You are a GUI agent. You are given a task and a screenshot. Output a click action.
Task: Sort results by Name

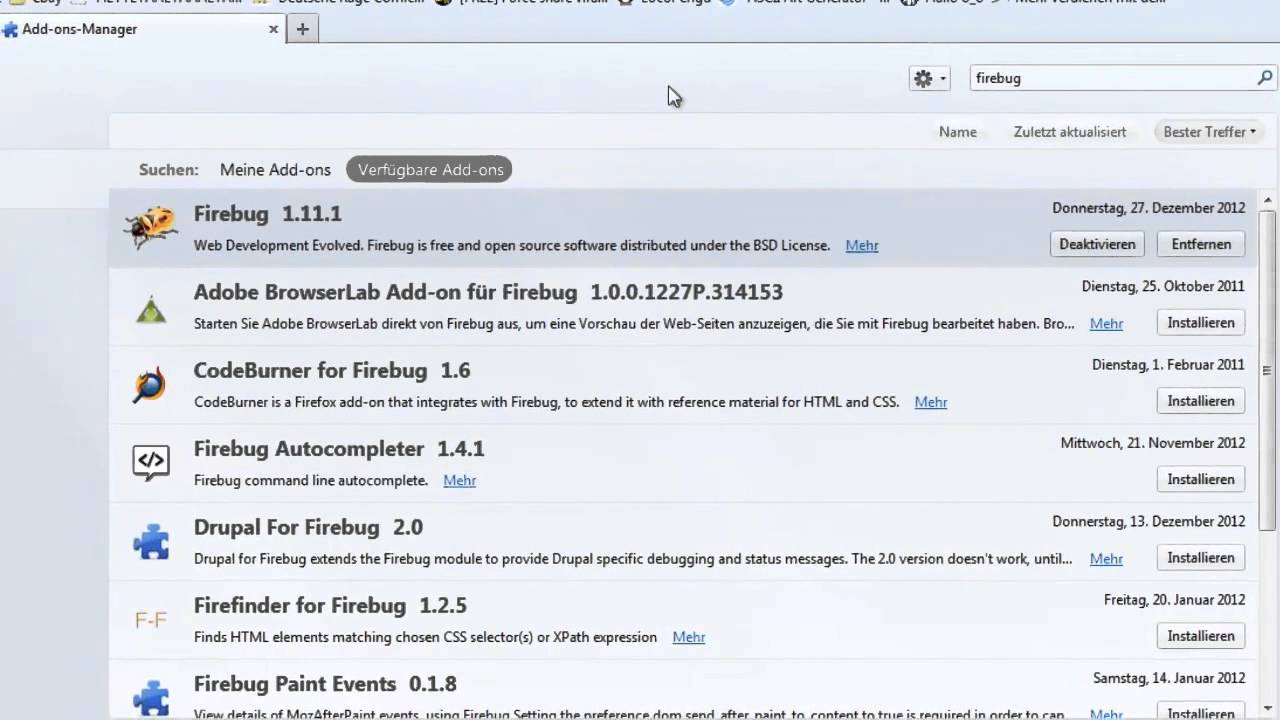pyautogui.click(x=957, y=132)
